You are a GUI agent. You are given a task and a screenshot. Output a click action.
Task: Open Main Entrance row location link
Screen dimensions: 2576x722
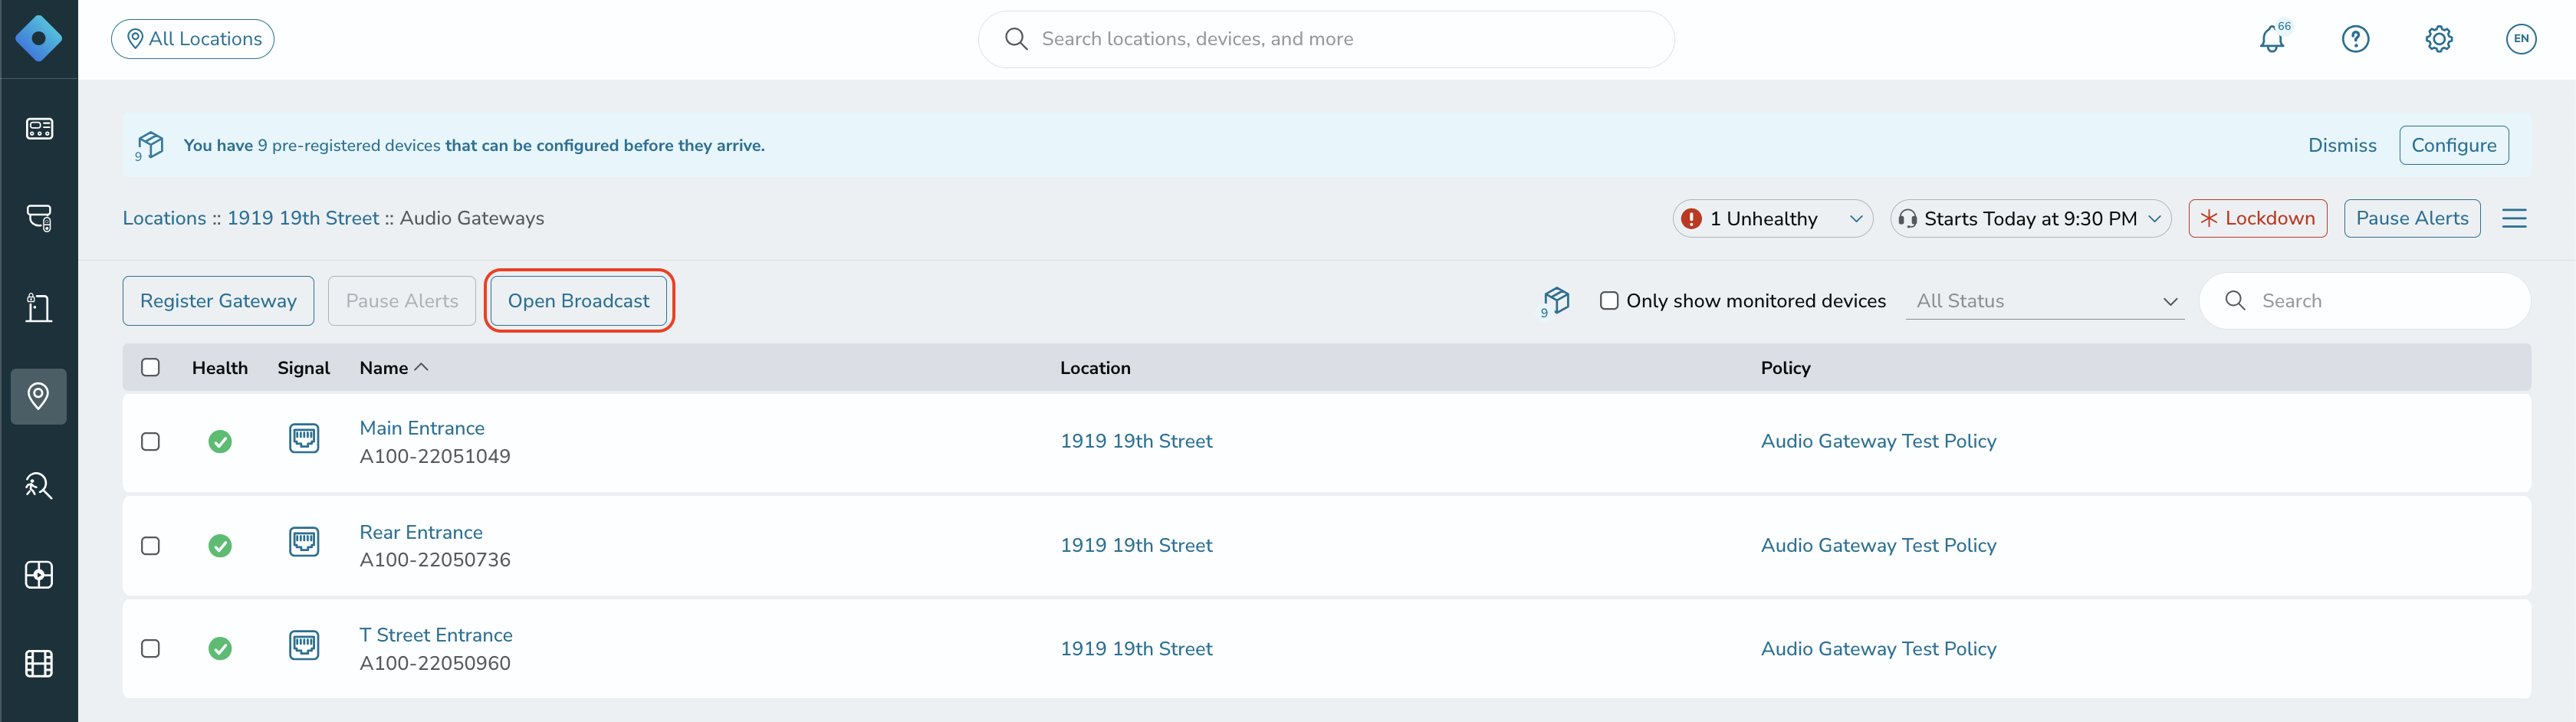click(1136, 441)
